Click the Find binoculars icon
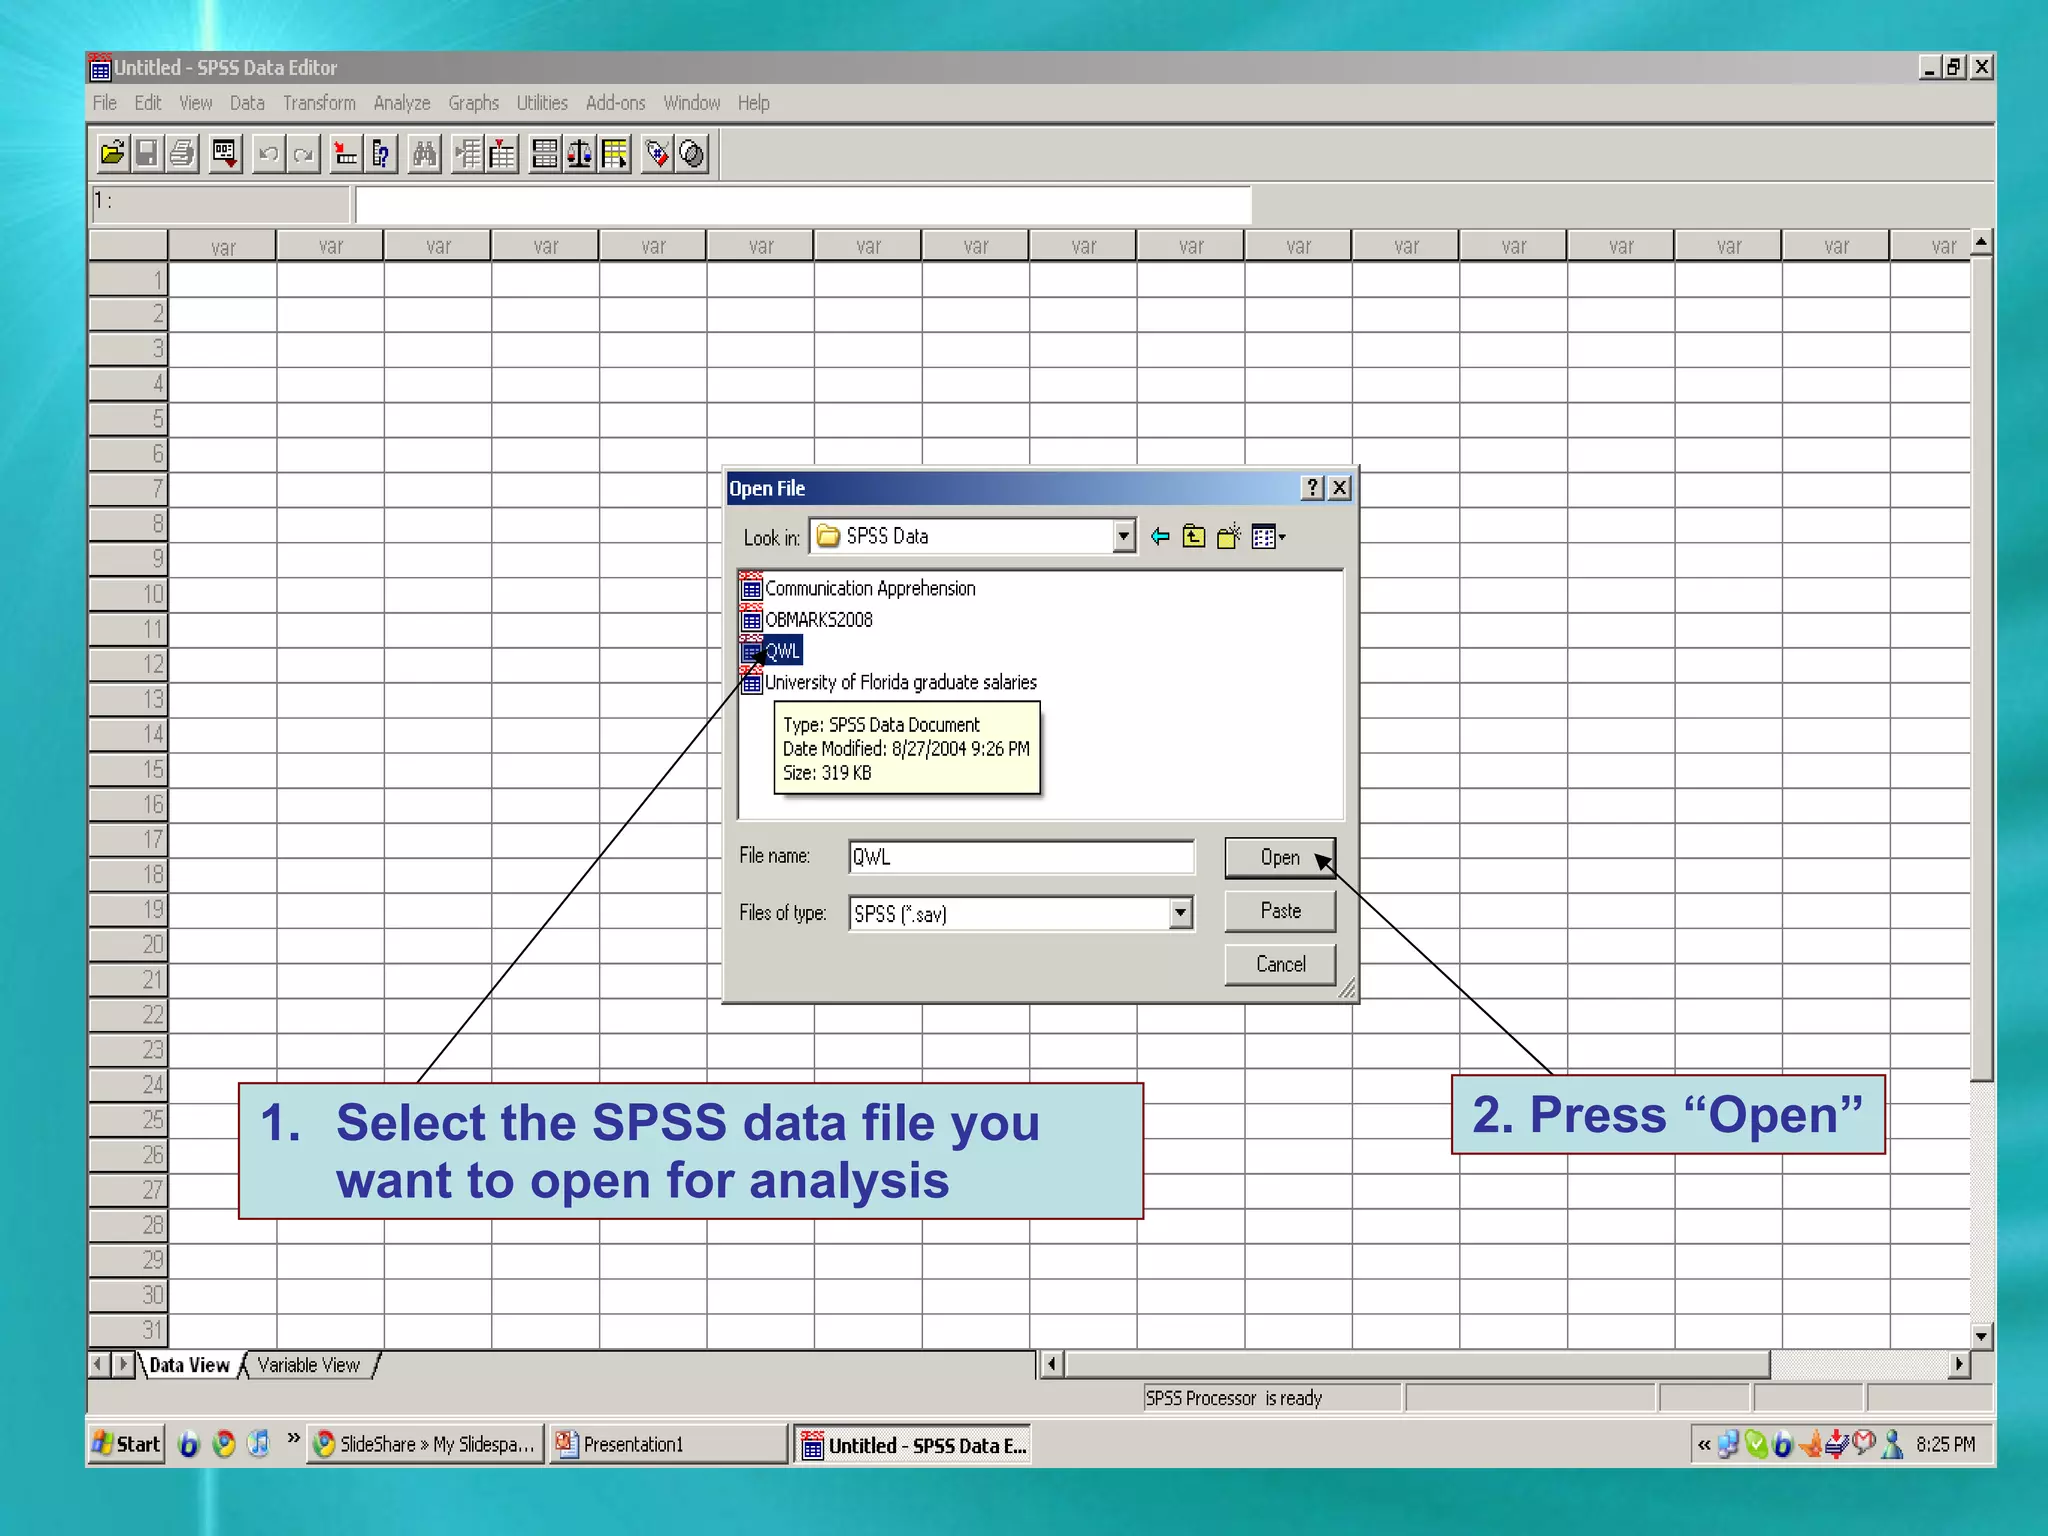The image size is (2048, 1536). (425, 154)
